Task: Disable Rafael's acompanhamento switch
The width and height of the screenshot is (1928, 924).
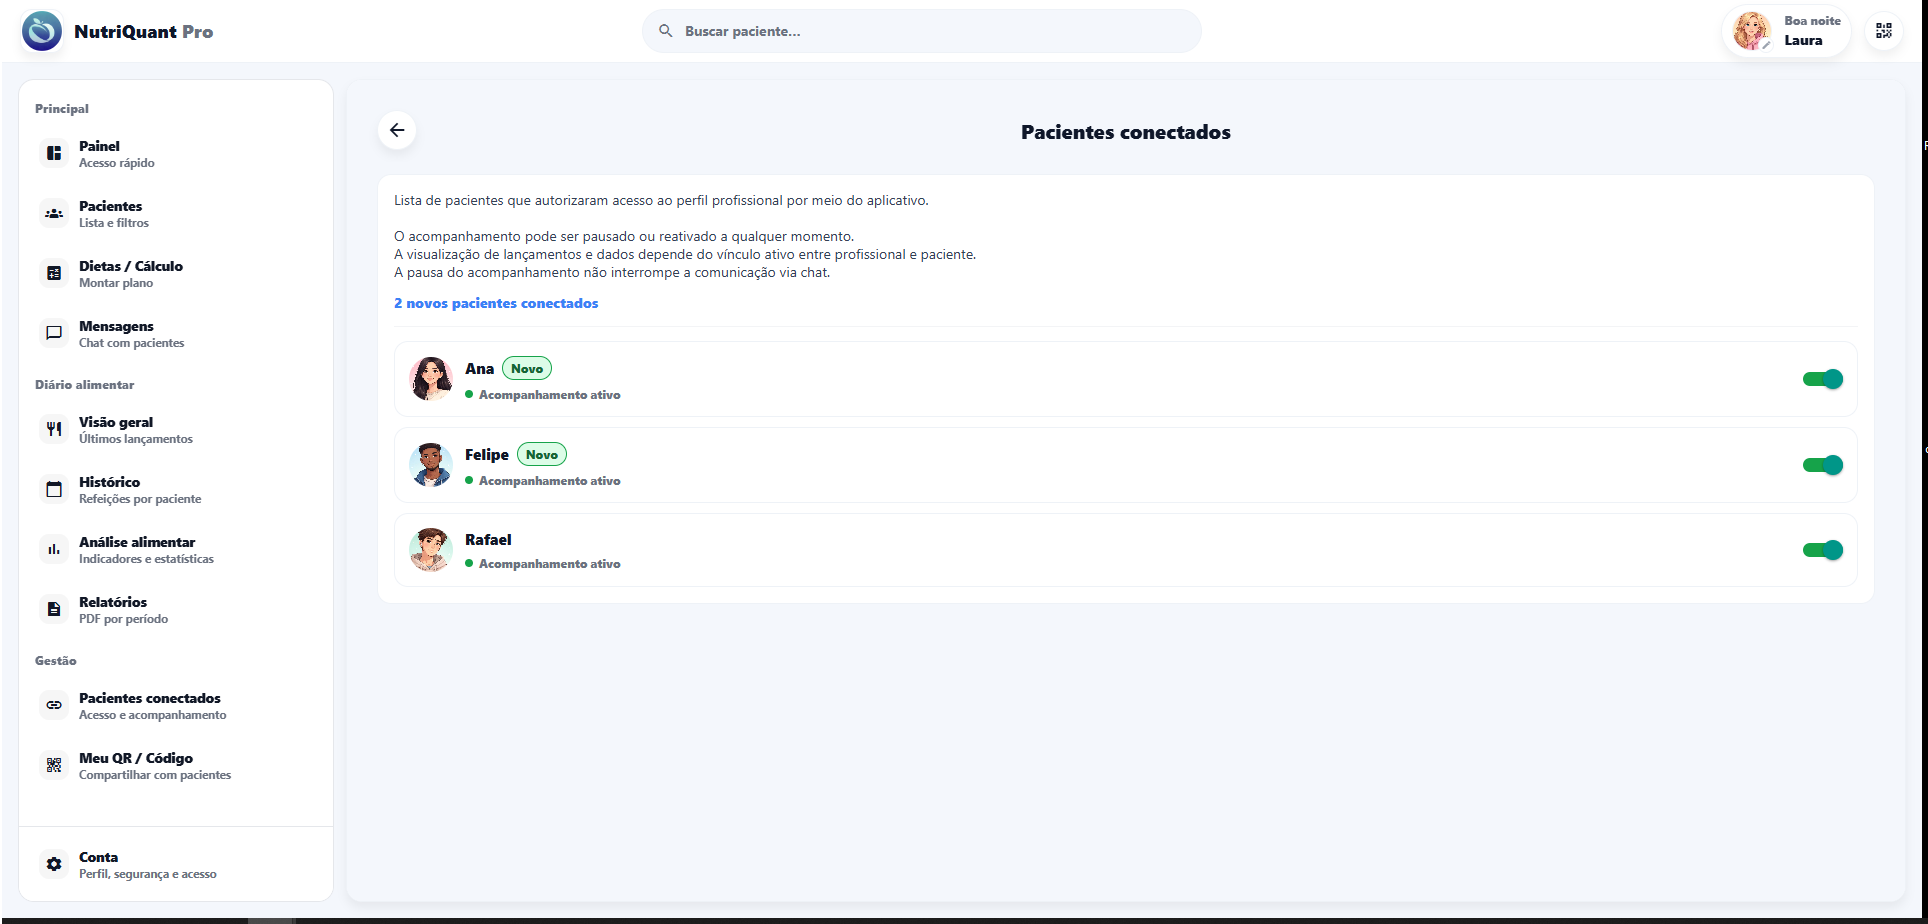Action: coord(1822,550)
